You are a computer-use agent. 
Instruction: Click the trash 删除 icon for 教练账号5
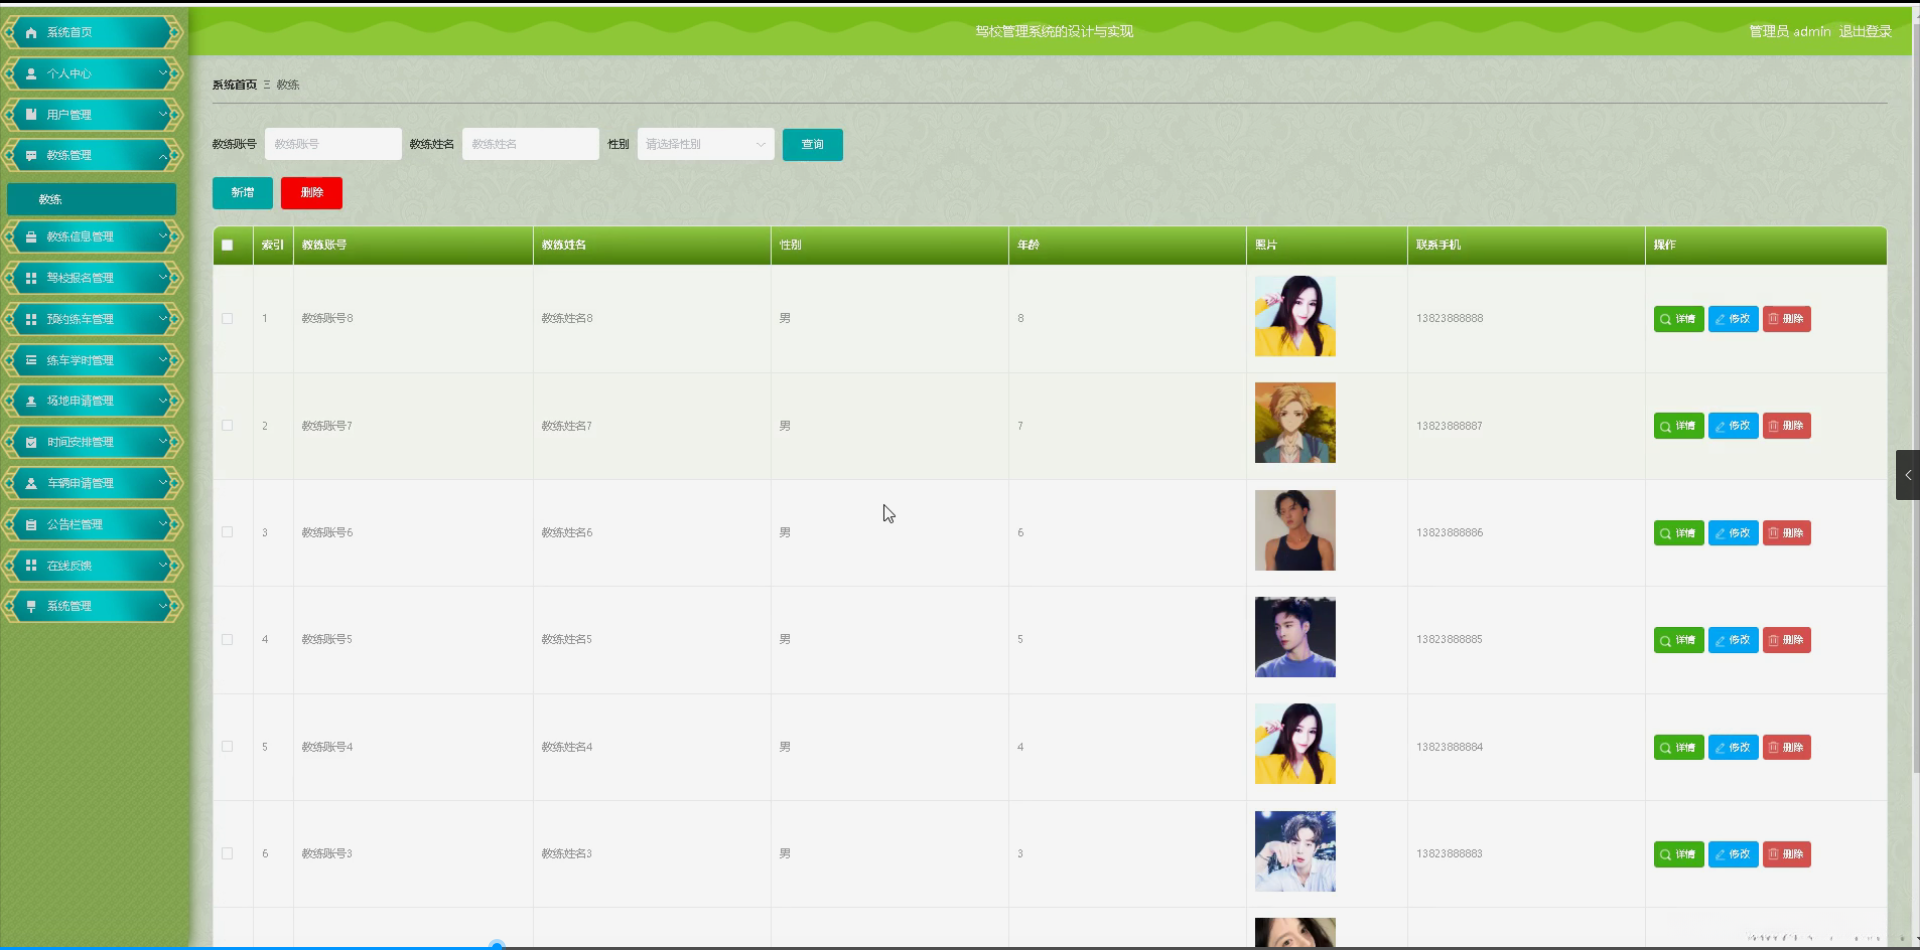click(x=1774, y=640)
